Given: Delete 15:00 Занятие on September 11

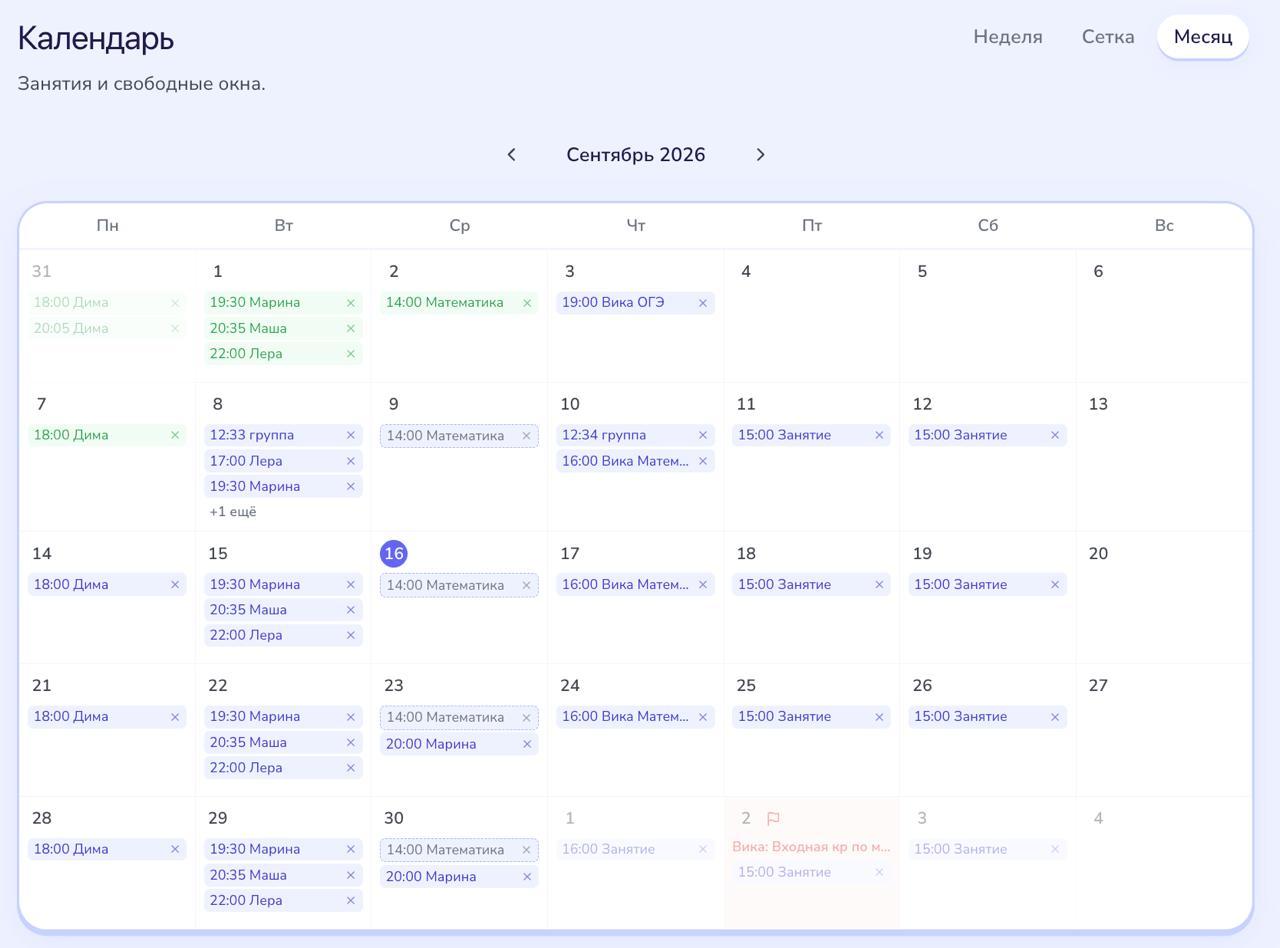Looking at the screenshot, I should pyautogui.click(x=879, y=435).
